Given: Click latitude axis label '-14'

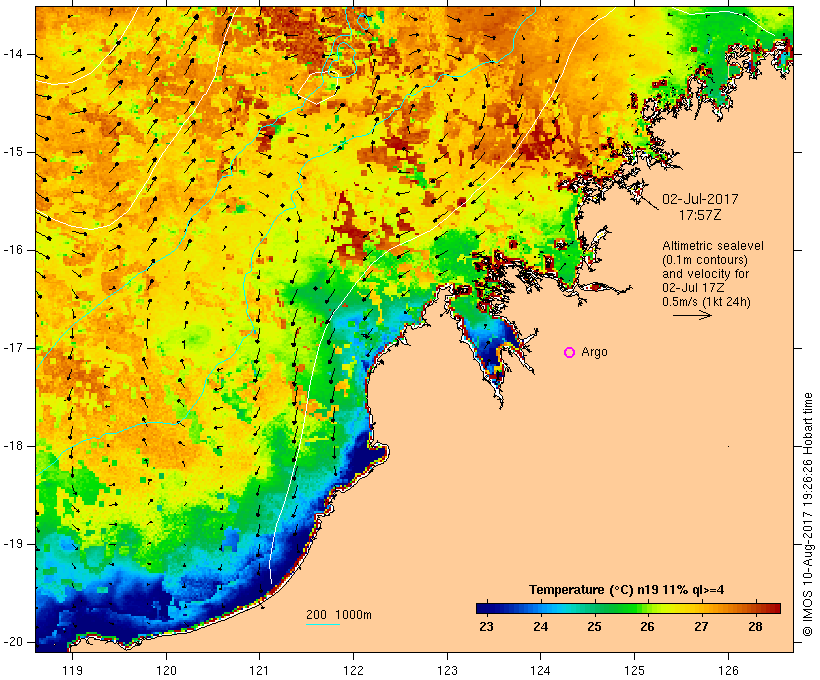Looking at the screenshot, I should pos(13,54).
